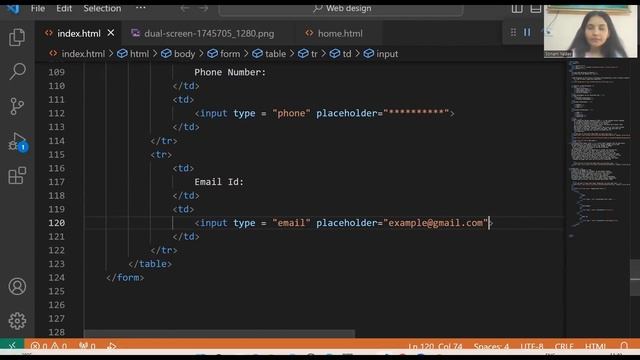
Task: Click the text "Email Id:"
Action: (x=219, y=182)
